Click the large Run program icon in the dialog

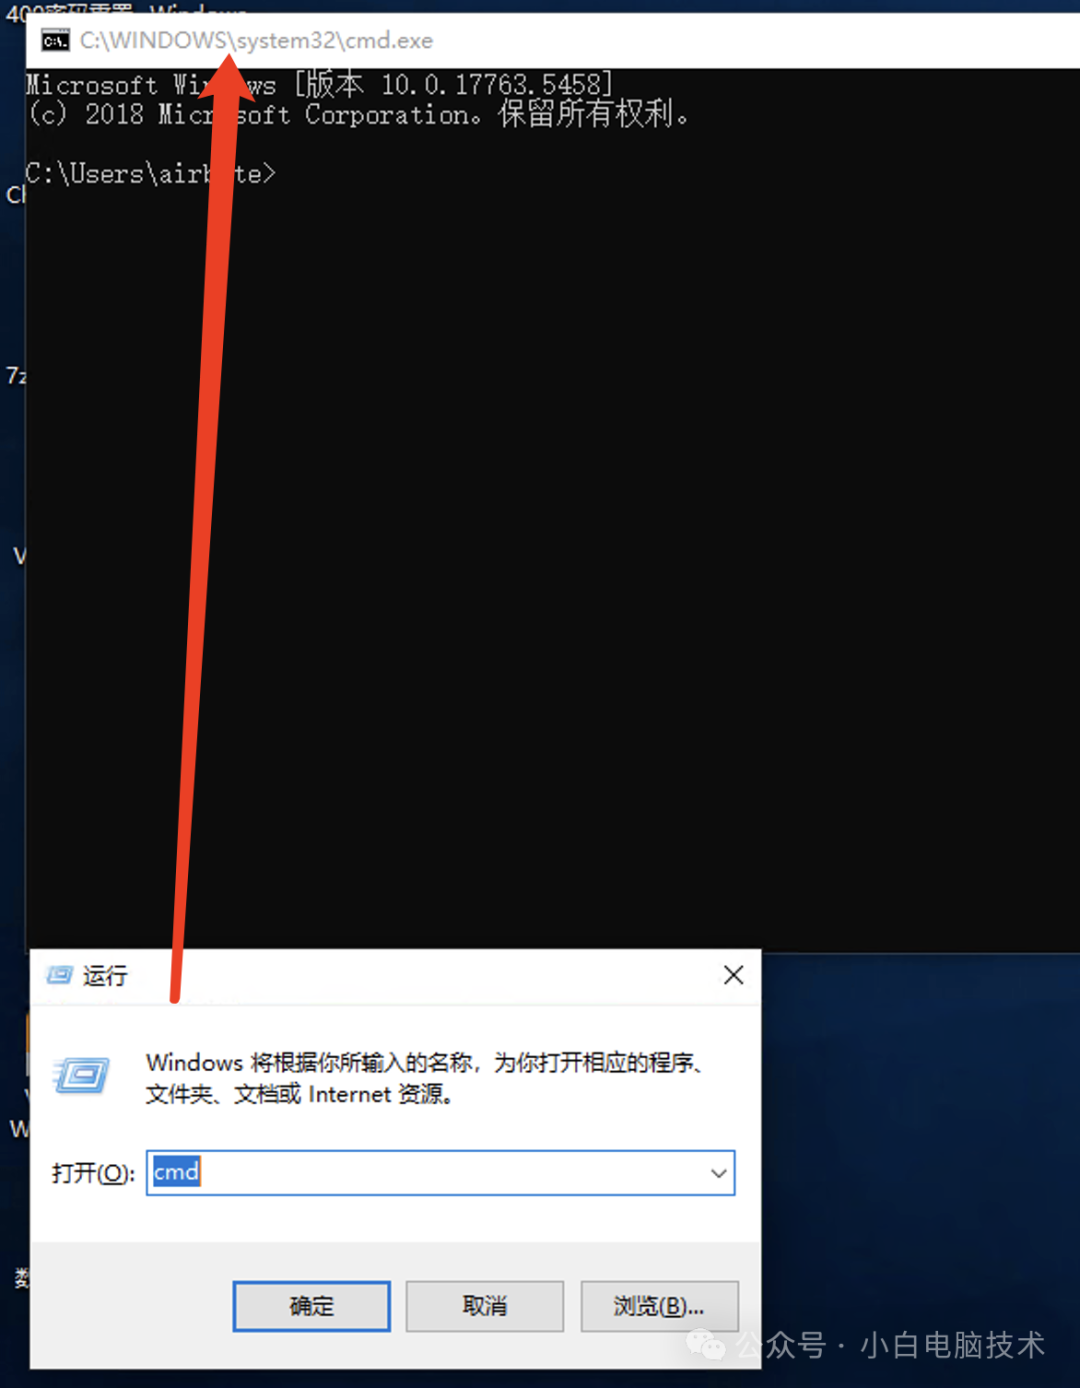(82, 1076)
